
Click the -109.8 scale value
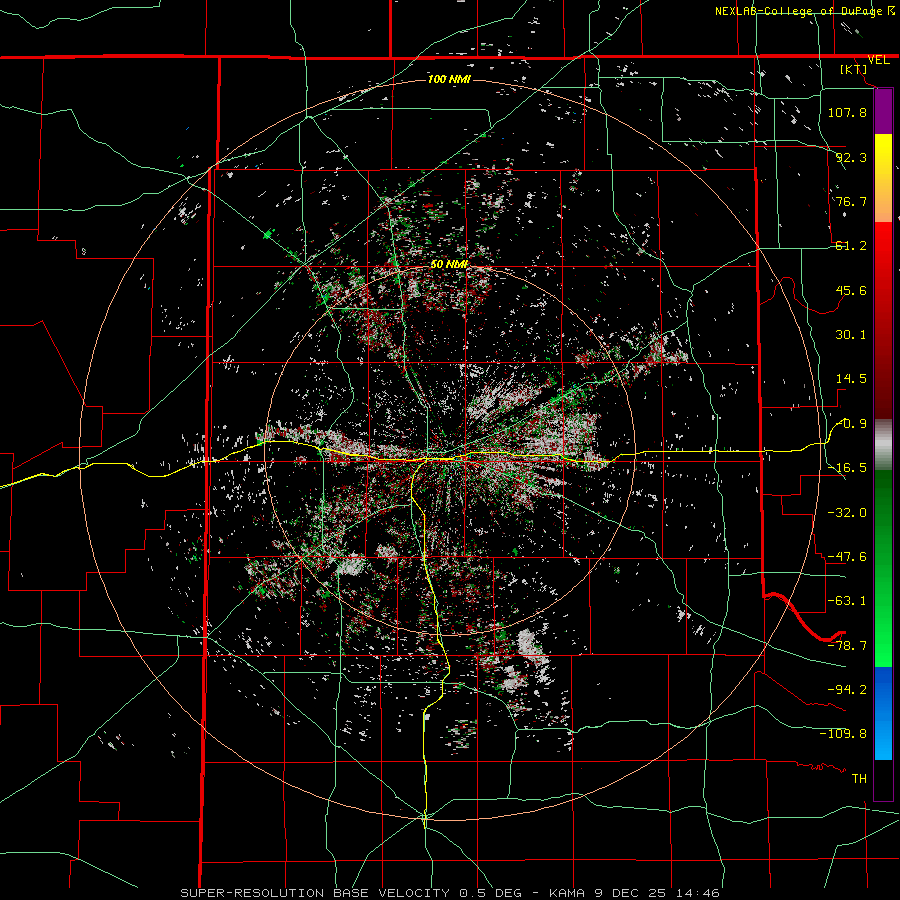(x=843, y=734)
